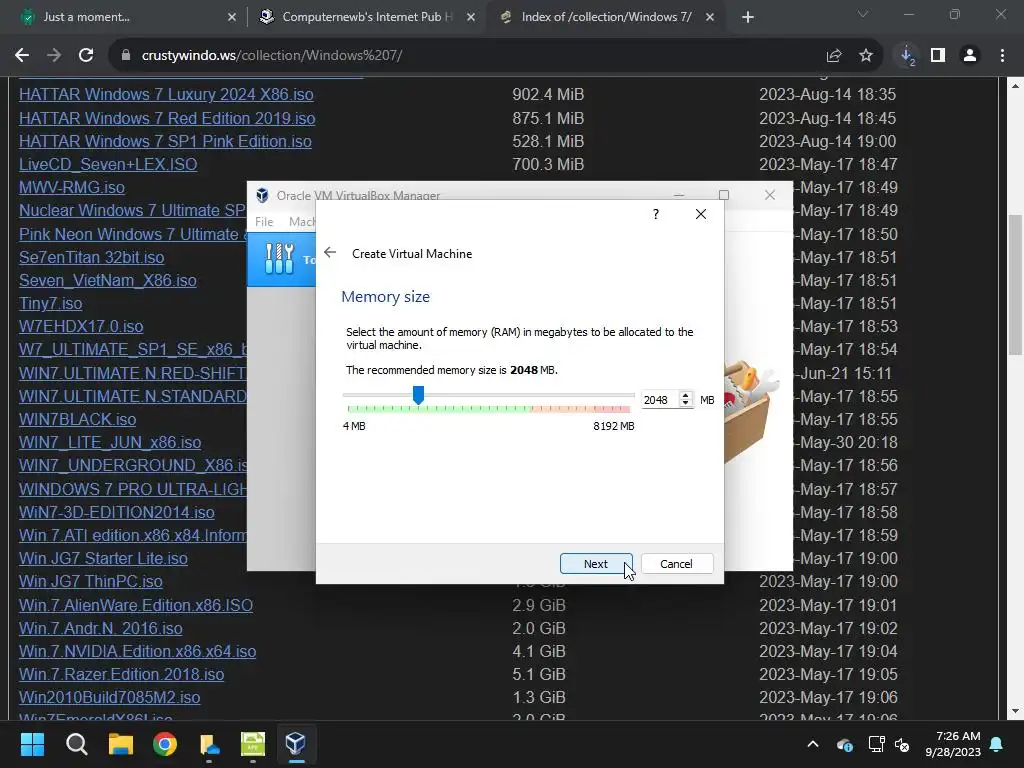Open Win2010Build7085M2.iso link
The height and width of the screenshot is (768, 1024).
pos(110,697)
